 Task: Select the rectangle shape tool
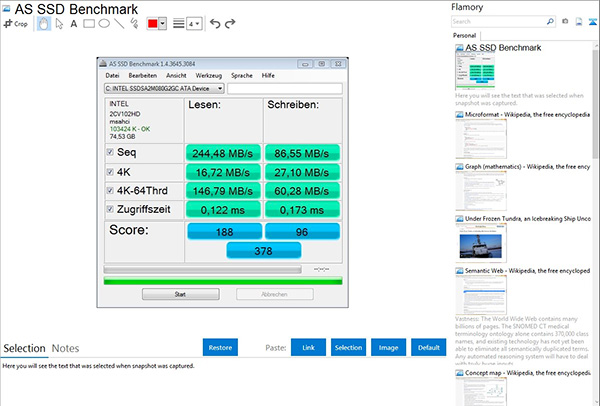point(89,22)
